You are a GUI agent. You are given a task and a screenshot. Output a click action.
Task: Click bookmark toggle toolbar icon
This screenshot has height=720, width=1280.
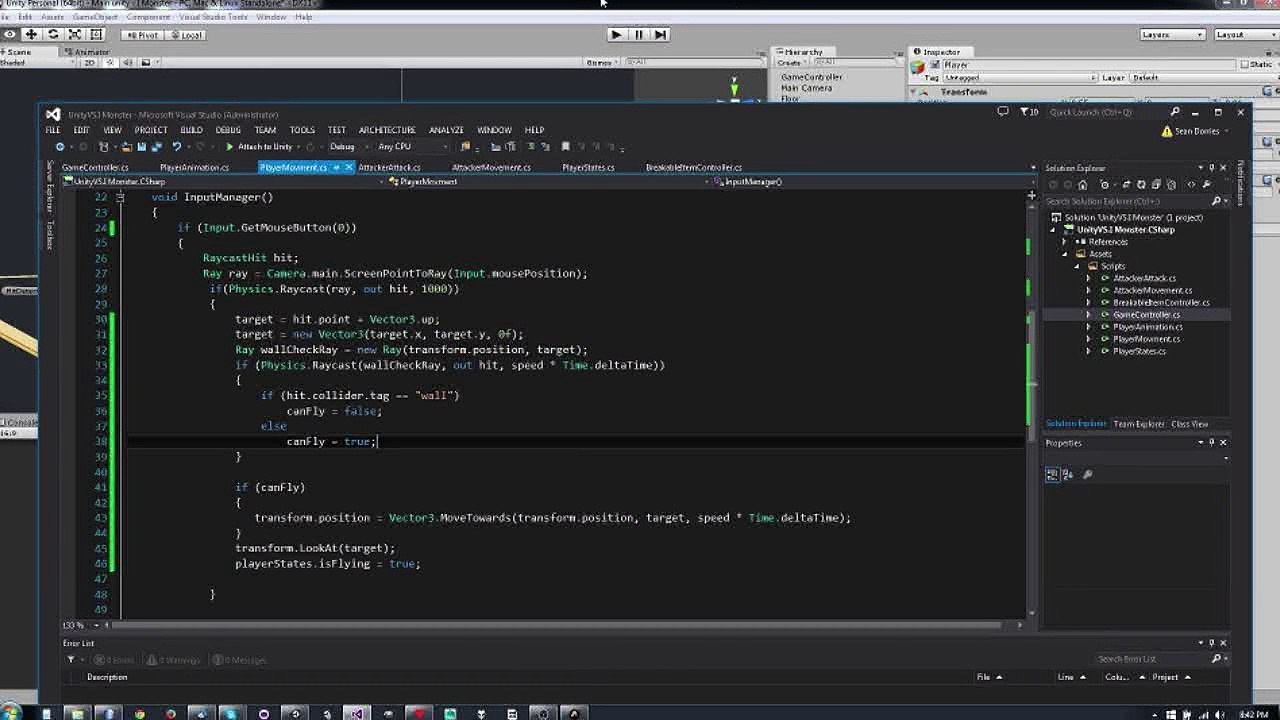point(565,146)
